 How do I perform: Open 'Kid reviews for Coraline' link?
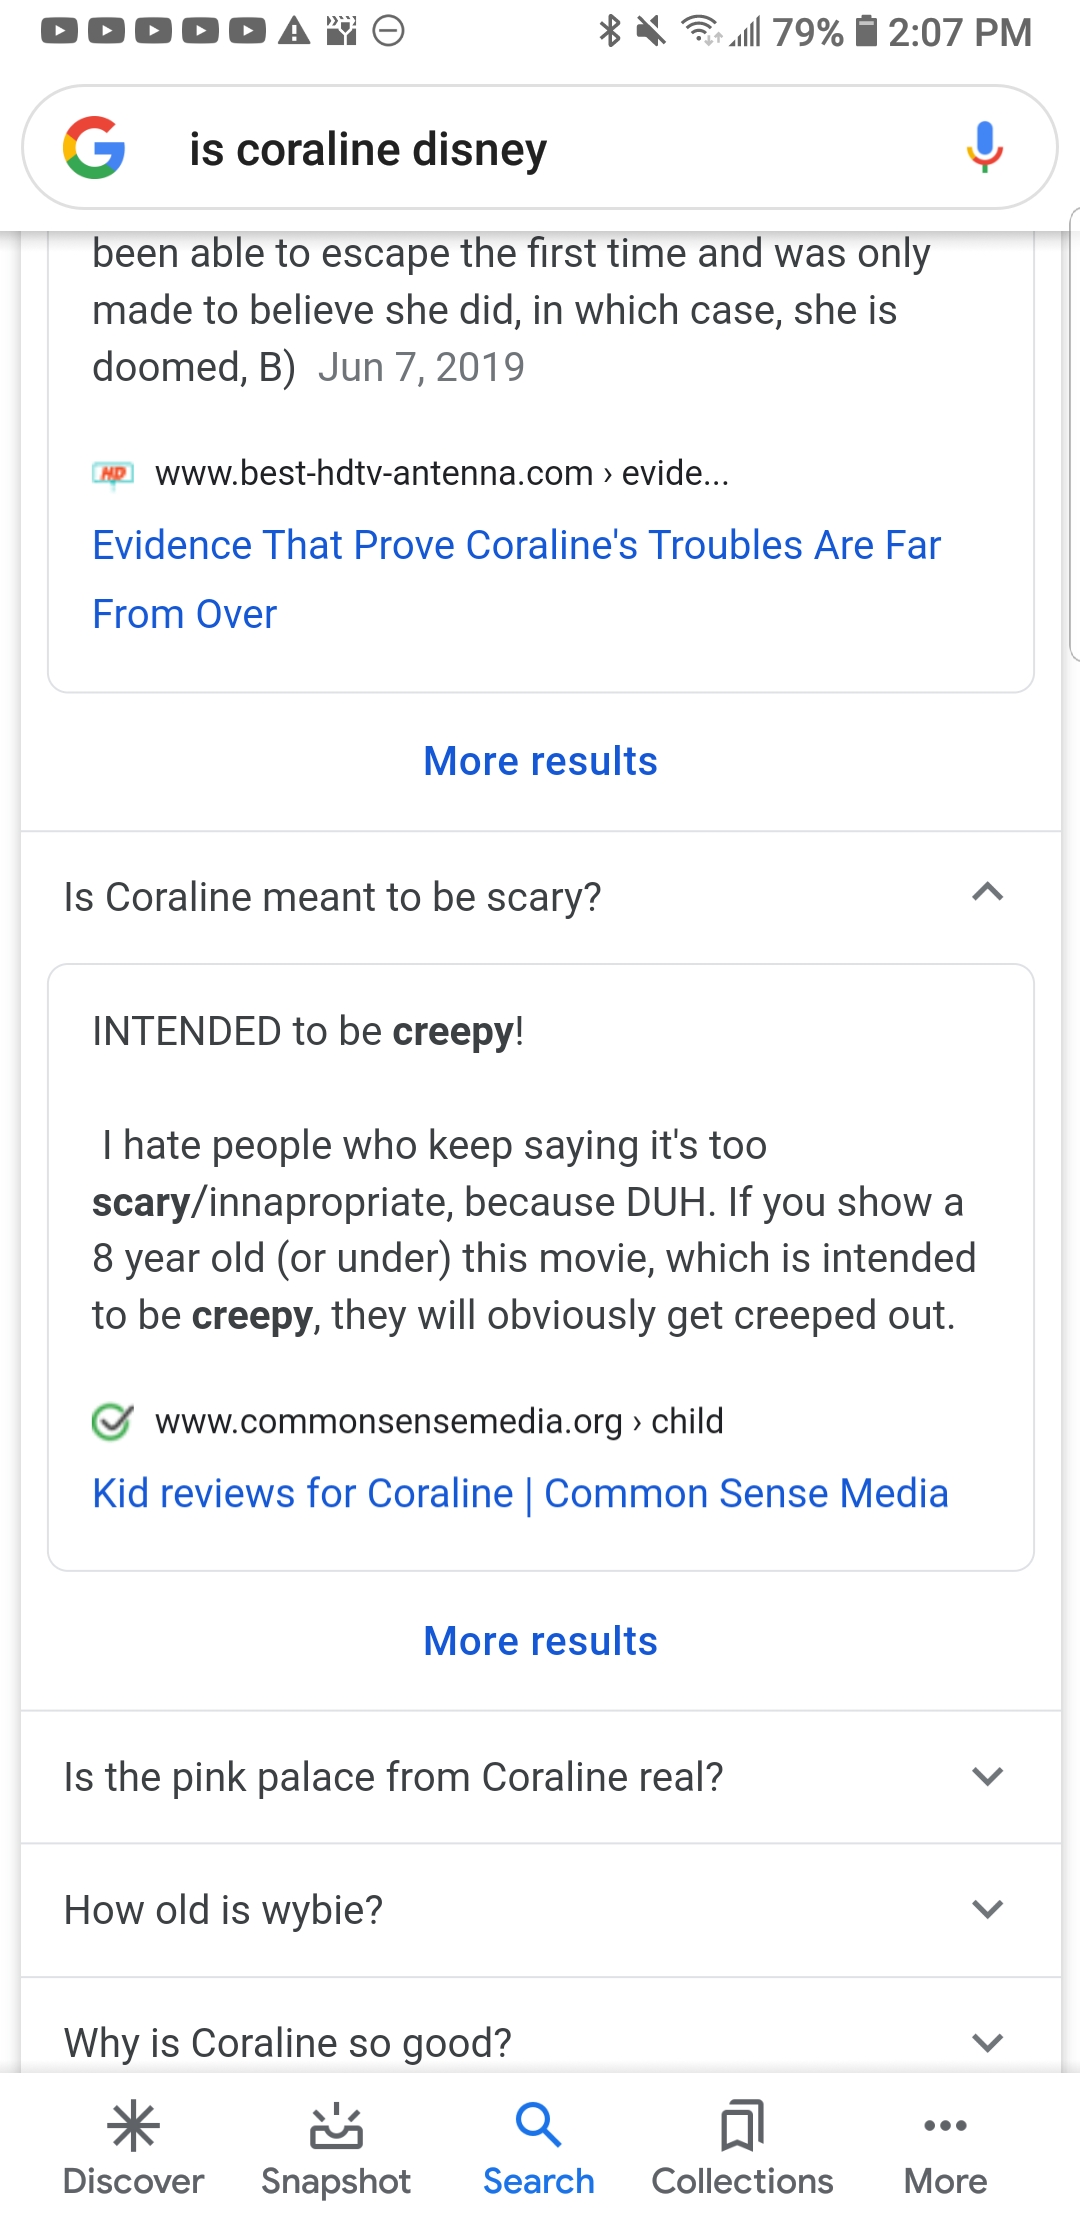(x=519, y=1492)
